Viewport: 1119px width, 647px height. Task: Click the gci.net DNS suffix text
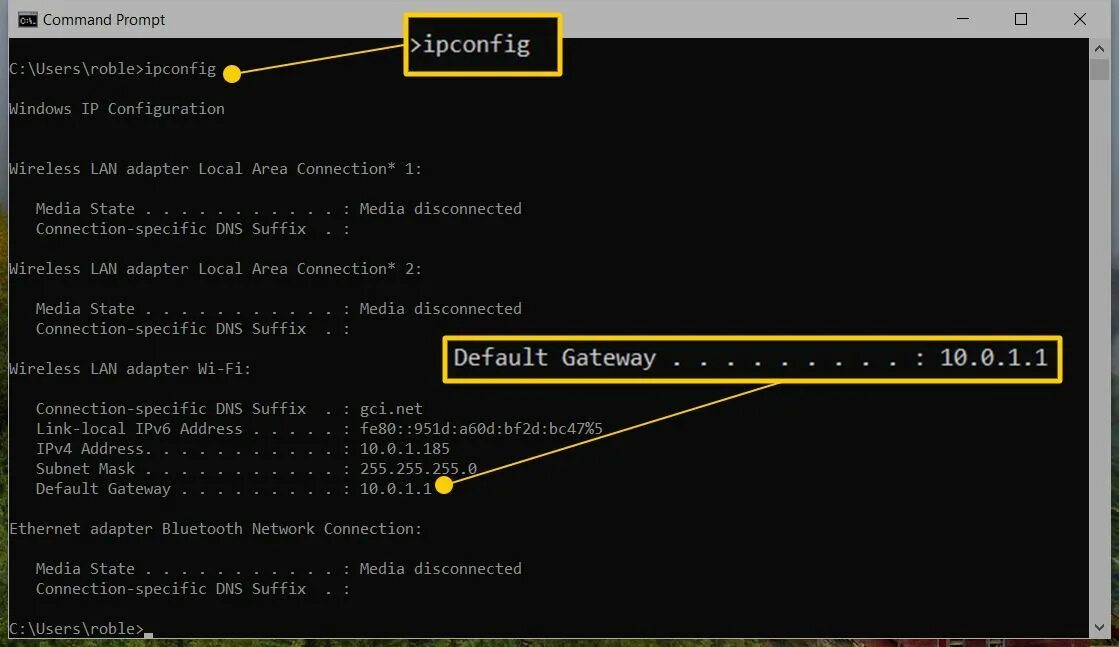tap(391, 409)
